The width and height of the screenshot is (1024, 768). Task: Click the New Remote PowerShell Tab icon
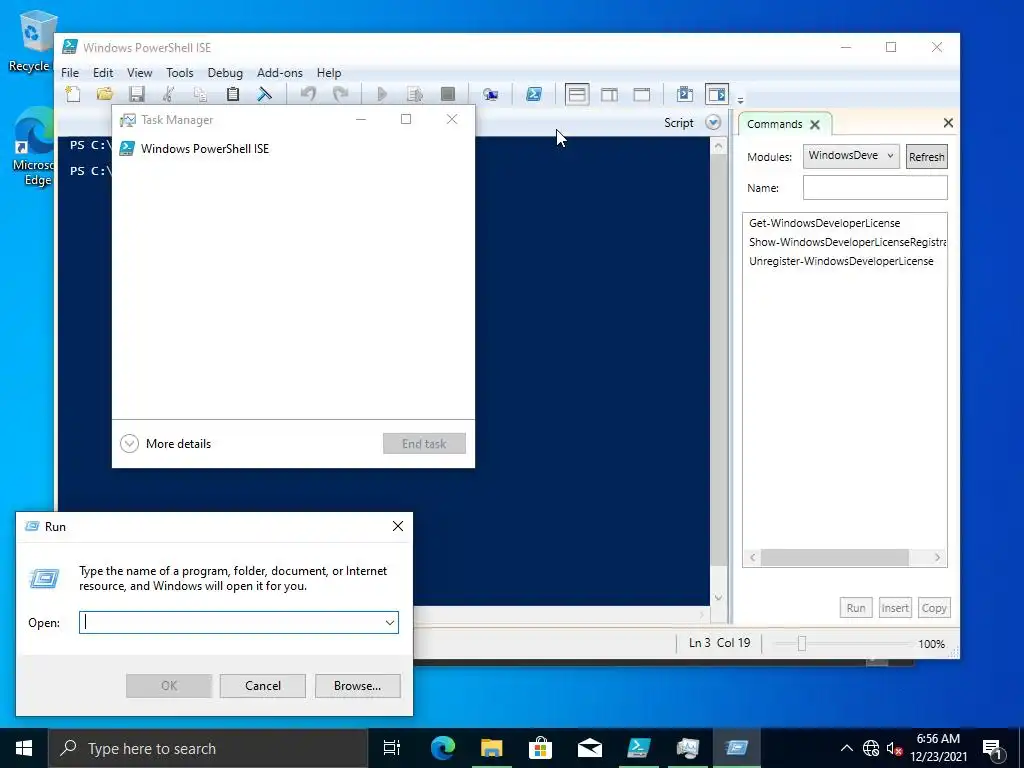pyautogui.click(x=490, y=95)
